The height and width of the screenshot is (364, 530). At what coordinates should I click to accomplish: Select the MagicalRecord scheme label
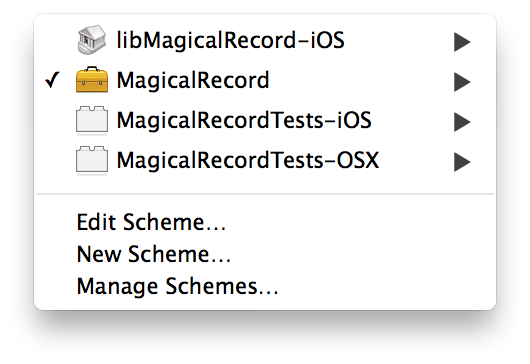tap(193, 81)
